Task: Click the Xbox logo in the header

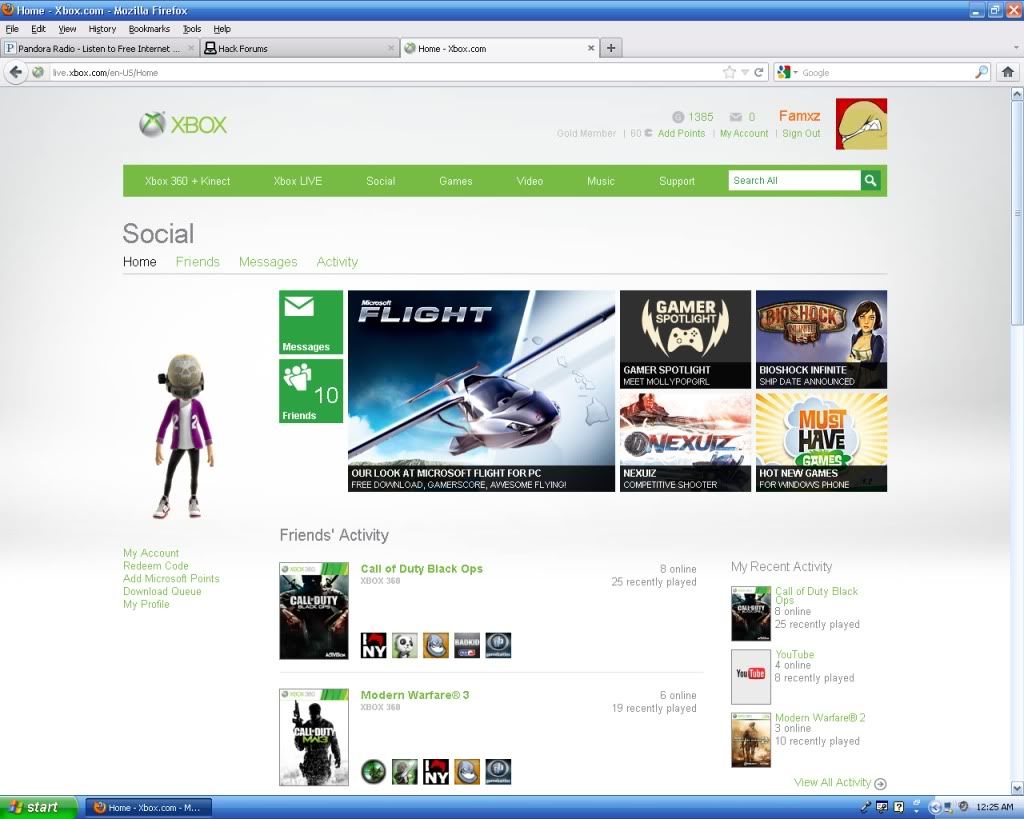Action: point(184,124)
